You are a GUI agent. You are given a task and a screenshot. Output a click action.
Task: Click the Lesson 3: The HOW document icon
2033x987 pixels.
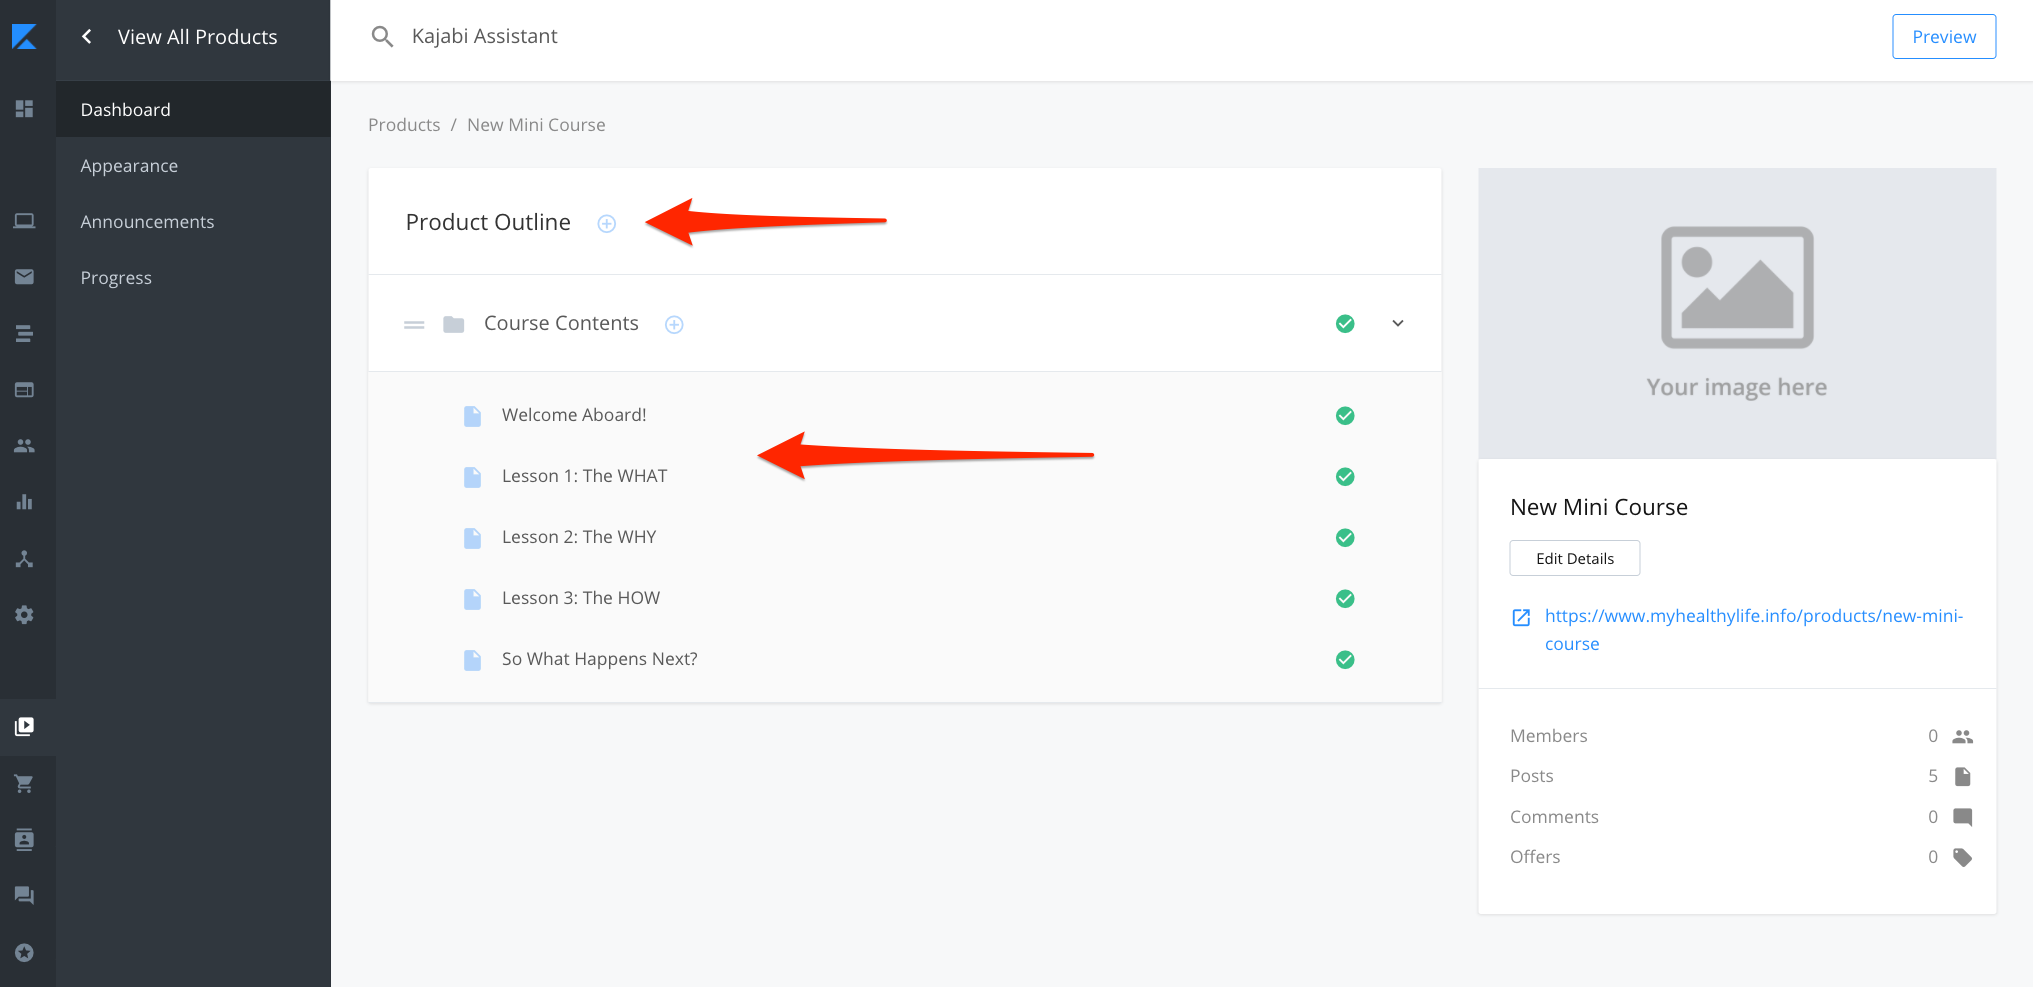pos(473,599)
